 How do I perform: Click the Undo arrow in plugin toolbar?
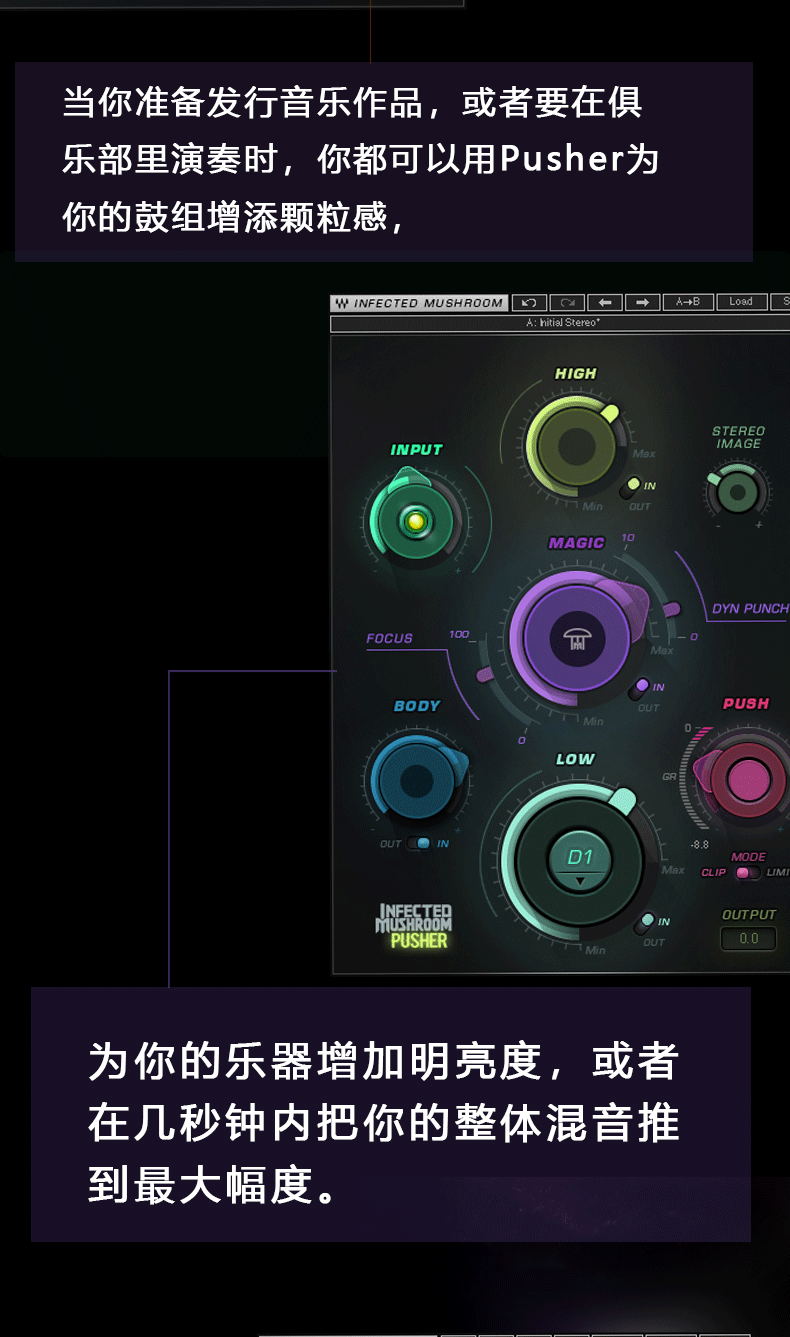tap(530, 302)
